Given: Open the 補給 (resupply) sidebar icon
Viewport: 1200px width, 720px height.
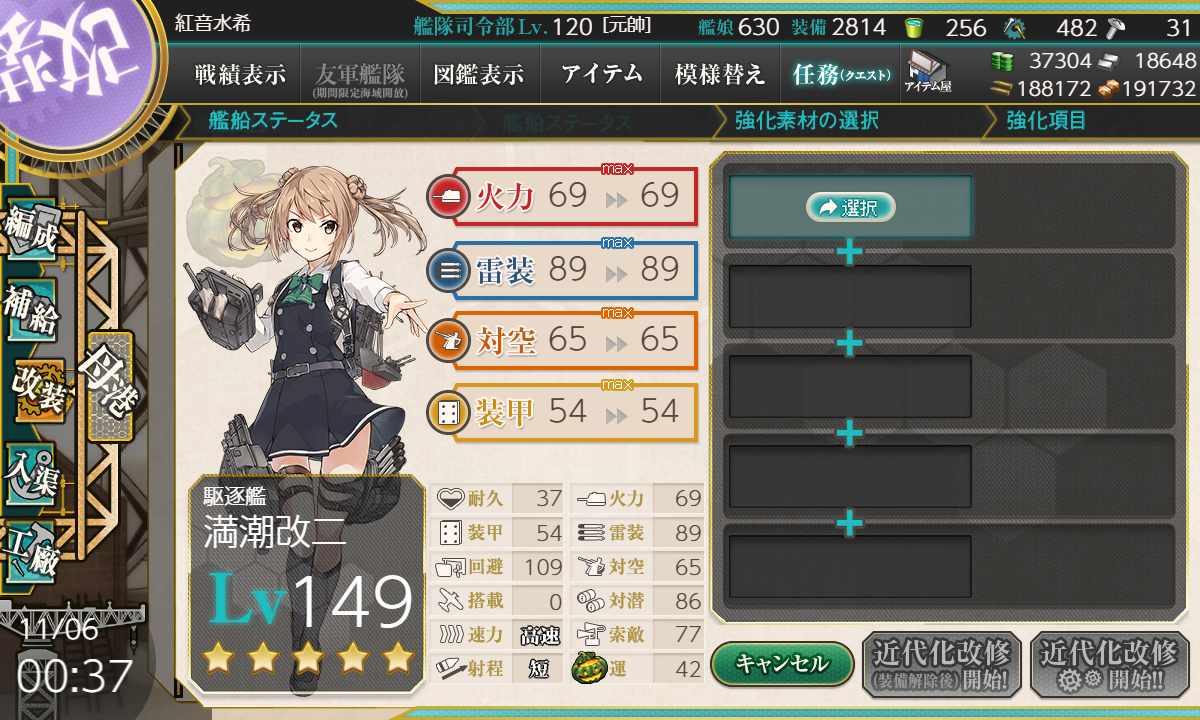Looking at the screenshot, I should point(31,312).
